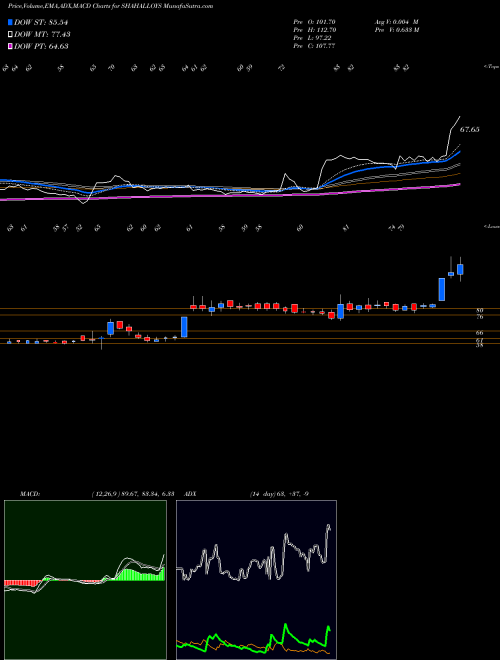
Task: Click the DOW ST value label
Action: [41, 22]
